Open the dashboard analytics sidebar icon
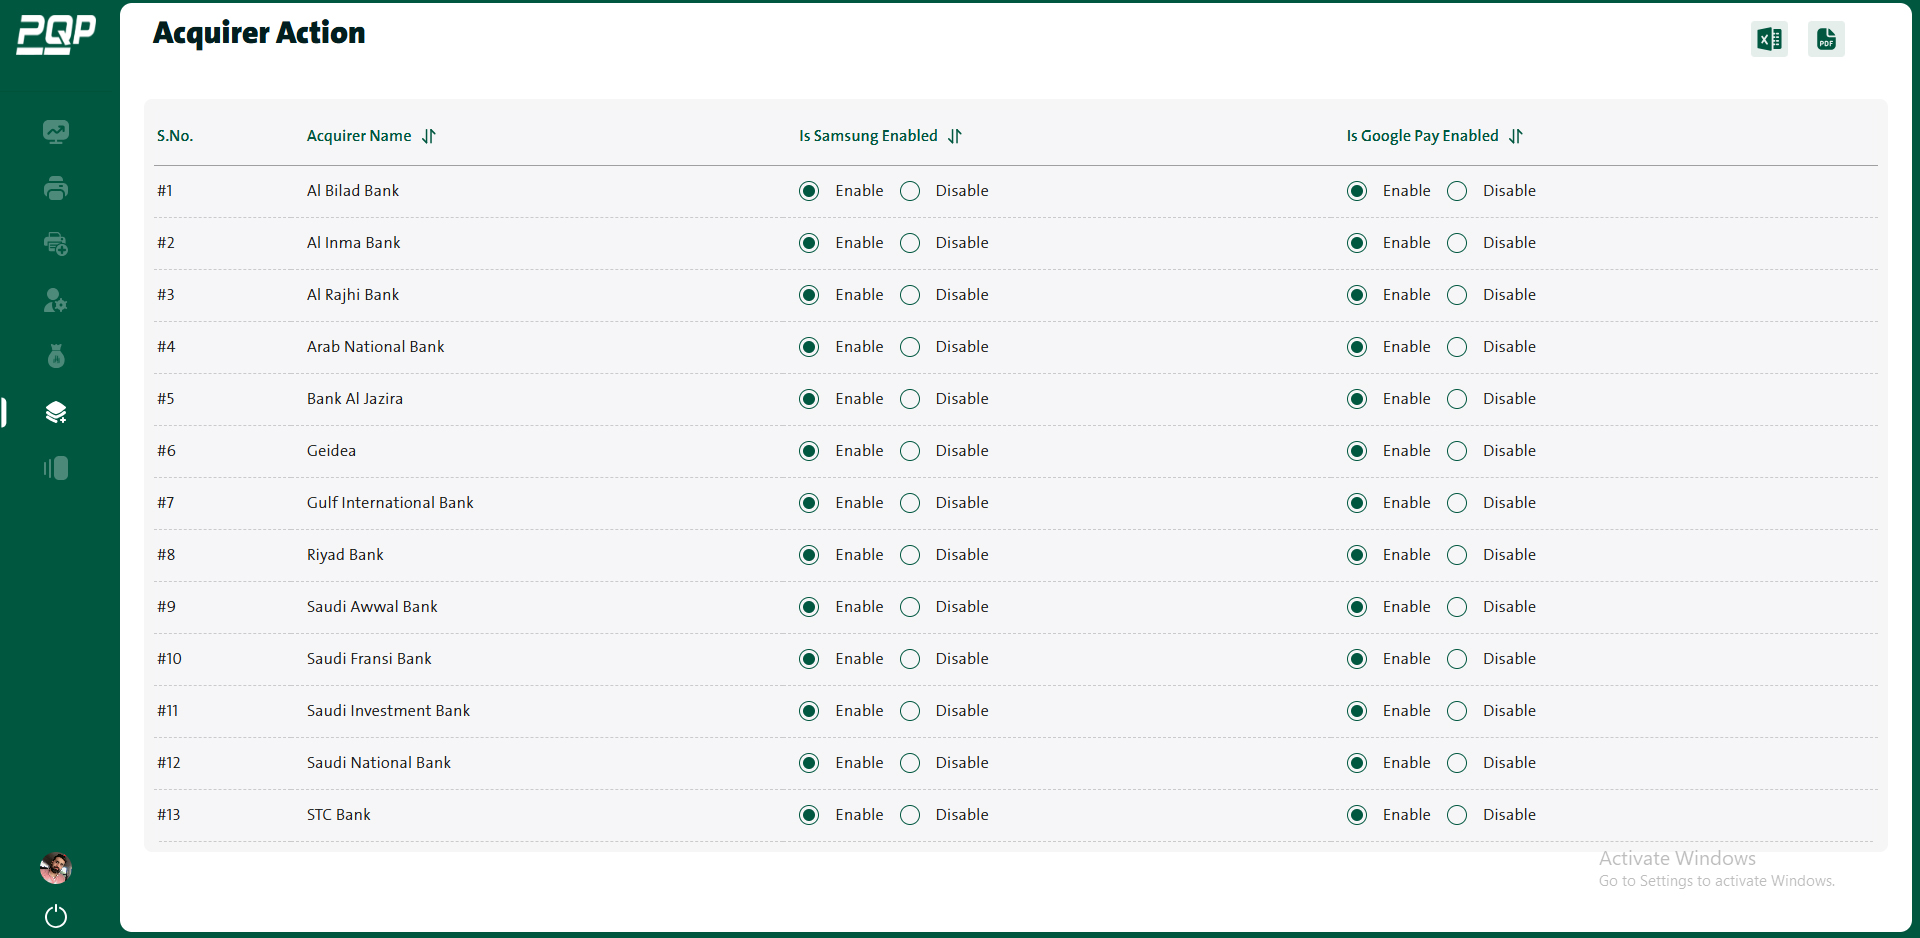The height and width of the screenshot is (938, 1920). (56, 131)
